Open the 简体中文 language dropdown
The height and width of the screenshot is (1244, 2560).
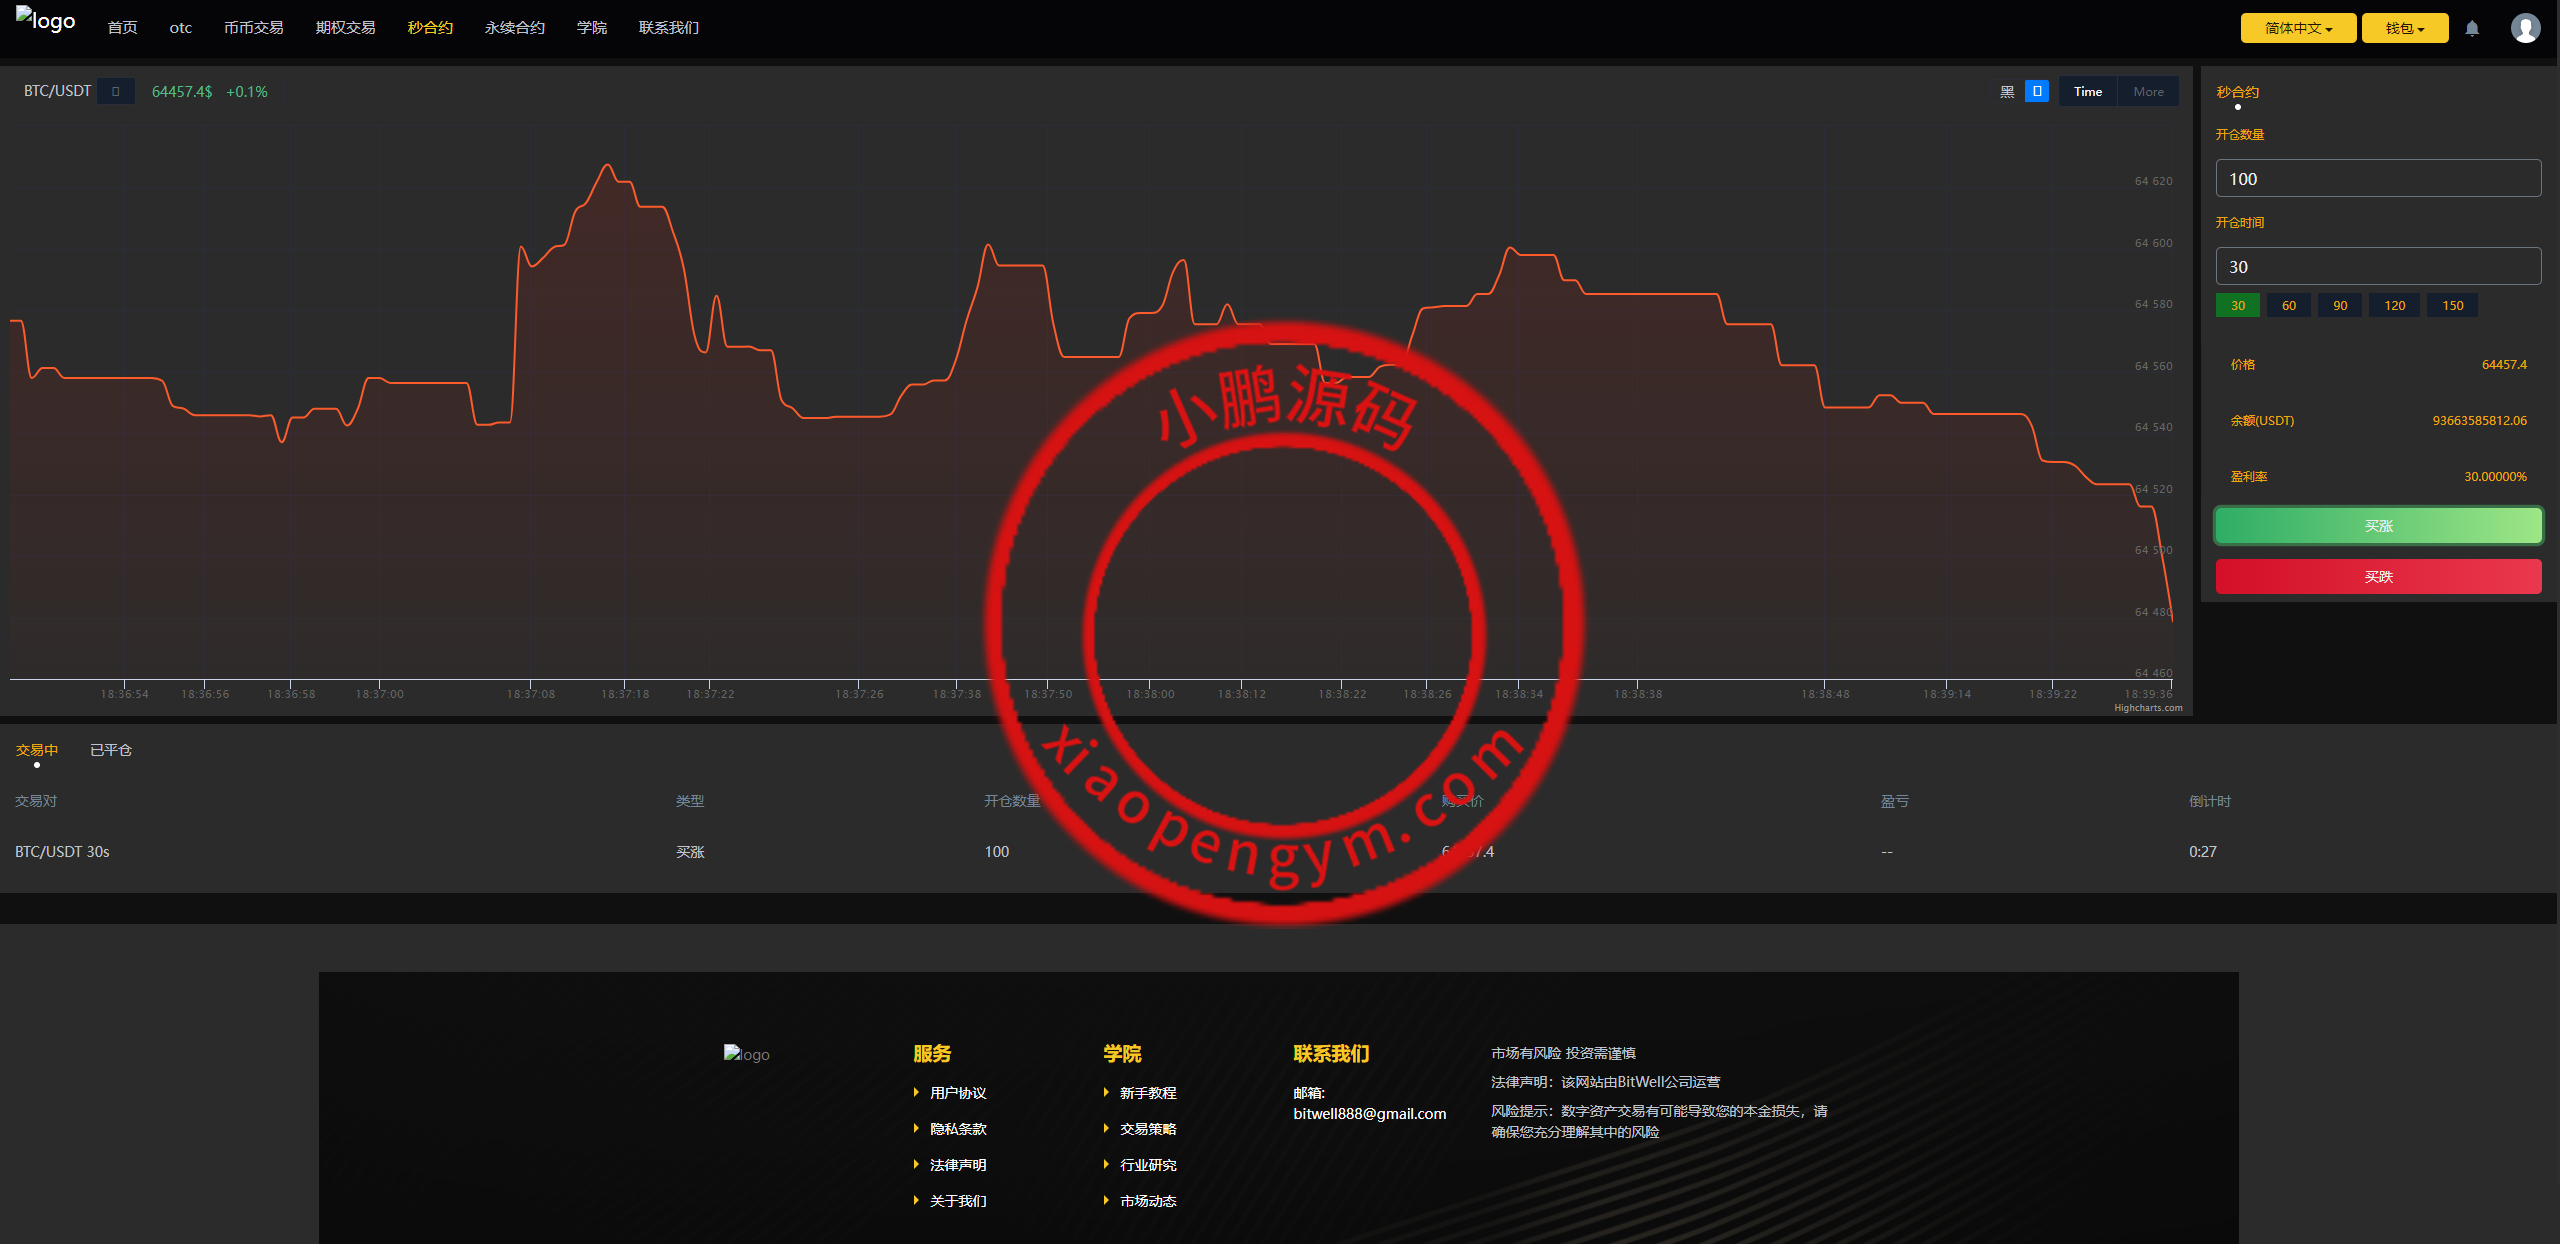pyautogui.click(x=2298, y=28)
